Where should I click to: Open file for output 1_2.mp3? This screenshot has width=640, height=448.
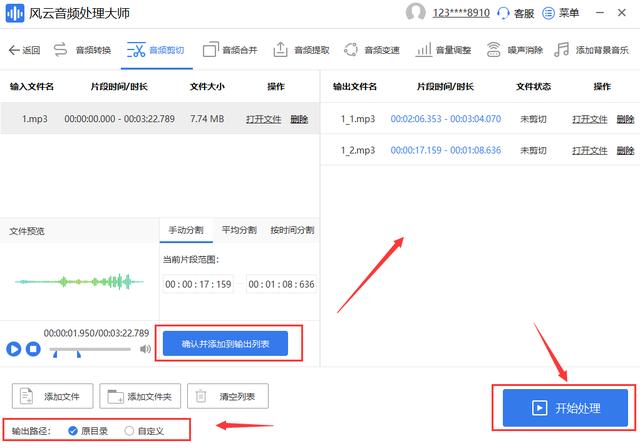590,151
